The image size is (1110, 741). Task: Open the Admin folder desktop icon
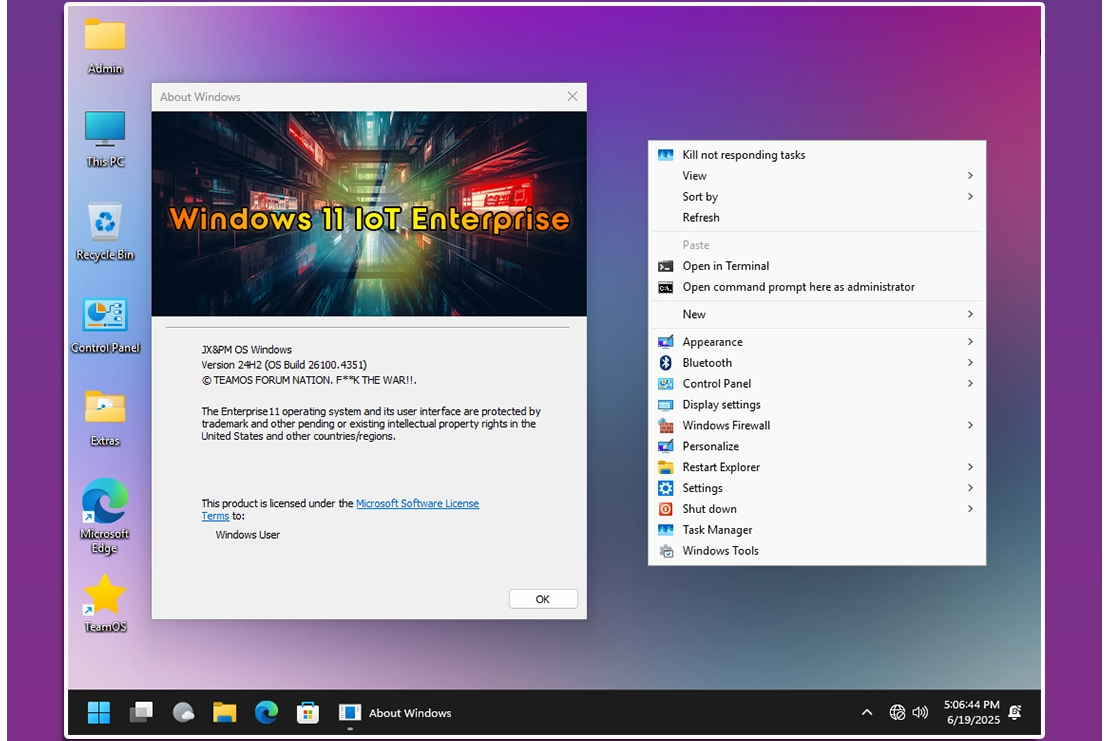pos(105,46)
